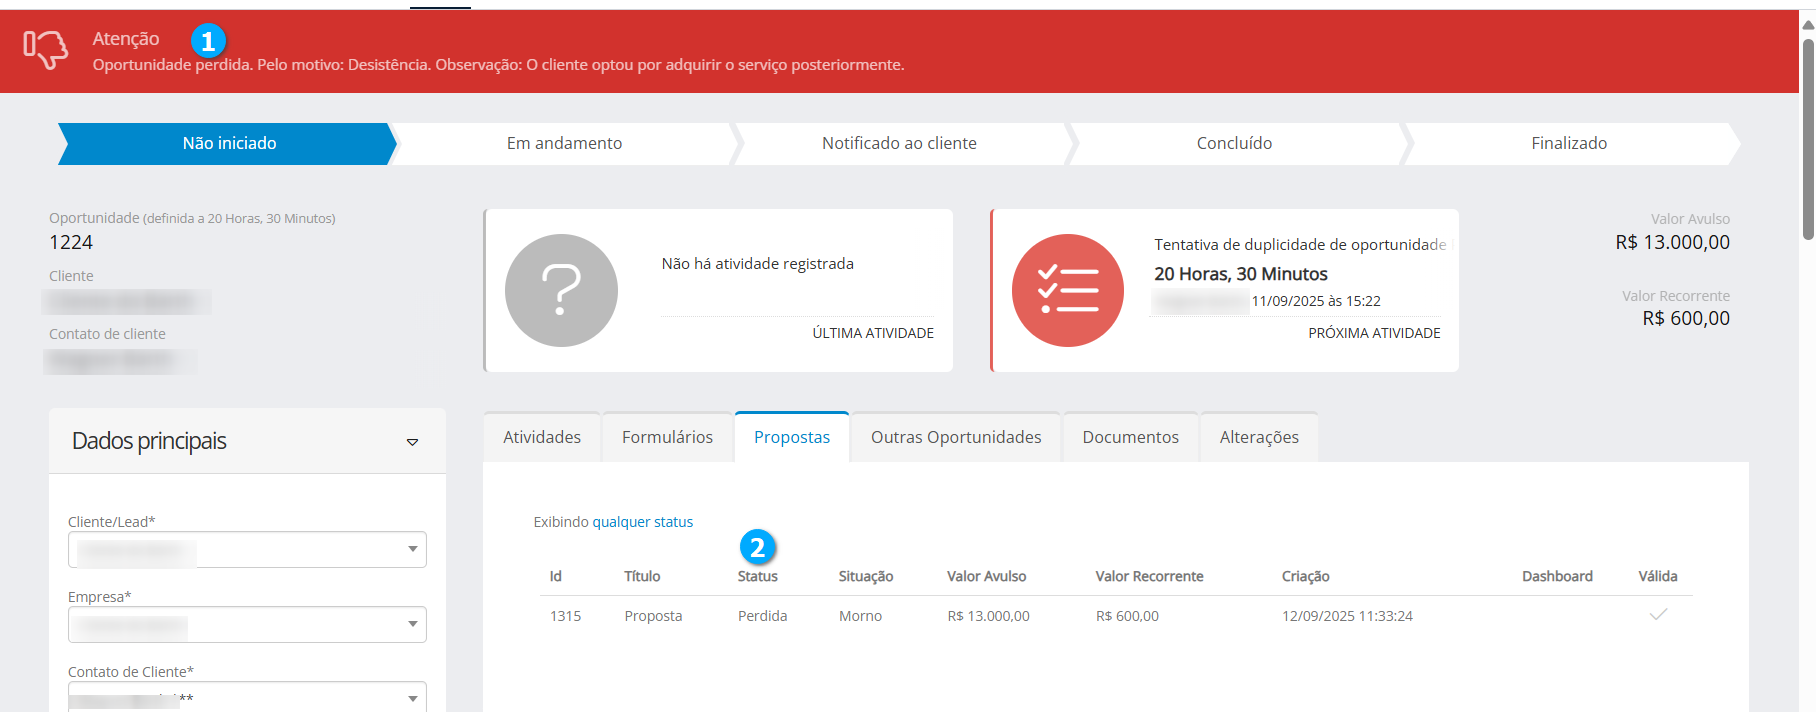Viewport: 1816px width, 712px height.
Task: Click the blue number 2 marker badge
Action: 757,547
